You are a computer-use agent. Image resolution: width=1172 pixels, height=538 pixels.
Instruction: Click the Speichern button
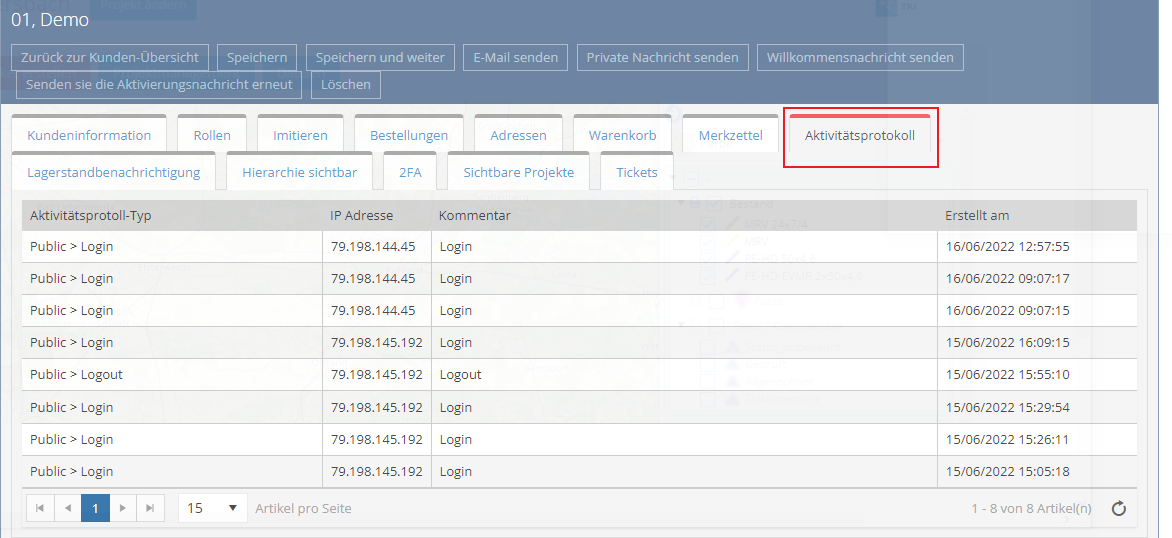[x=257, y=57]
